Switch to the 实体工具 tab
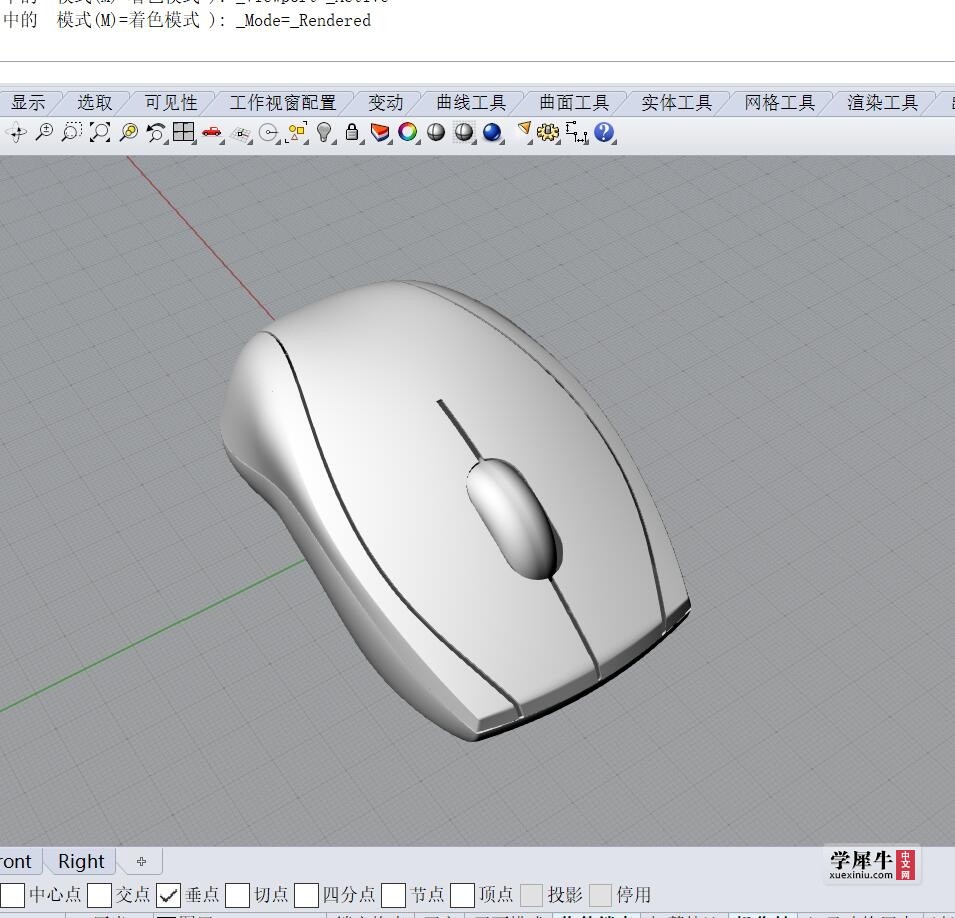 677,102
